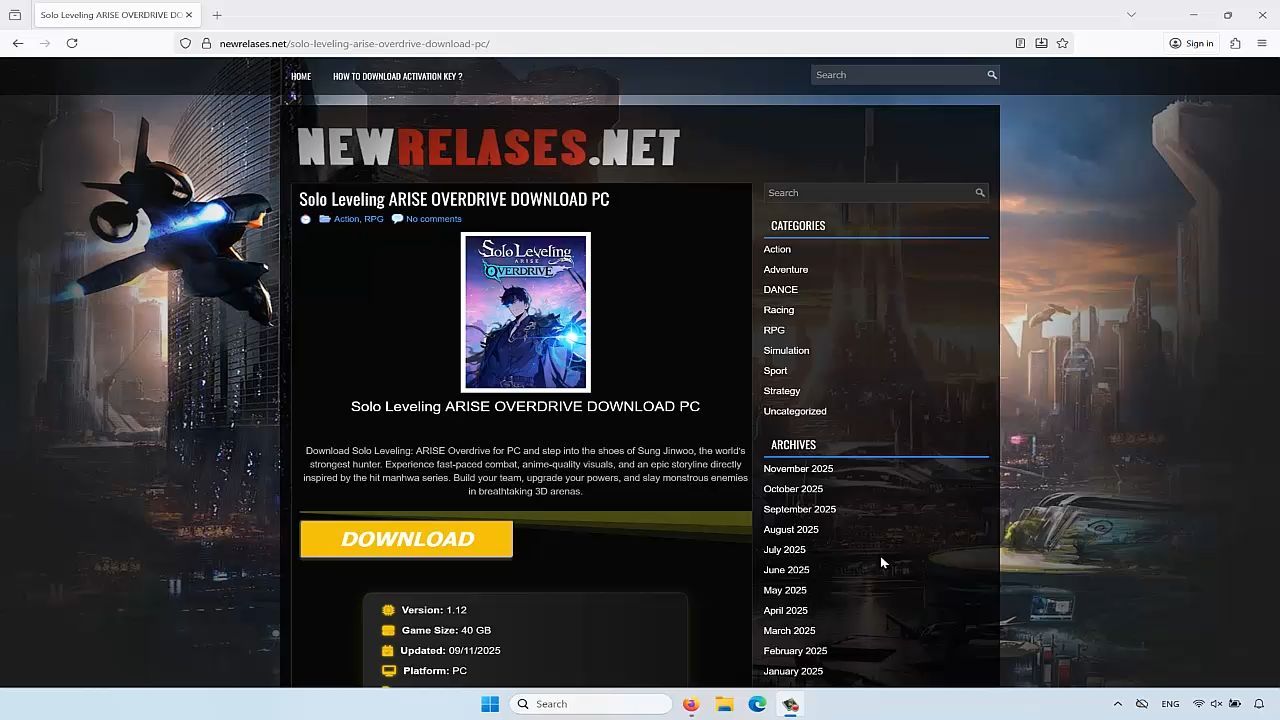Open a new browser tab

pyautogui.click(x=217, y=15)
